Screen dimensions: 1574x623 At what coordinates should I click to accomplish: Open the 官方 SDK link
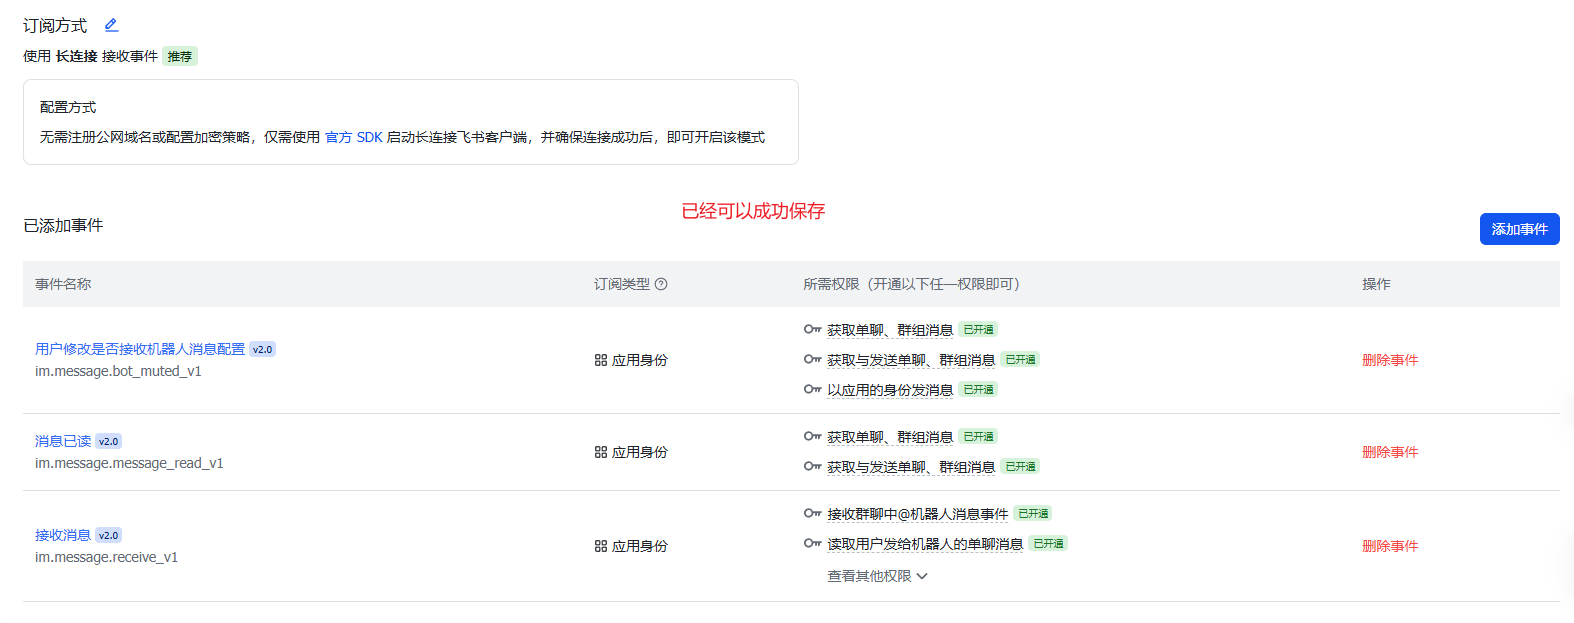click(x=354, y=137)
